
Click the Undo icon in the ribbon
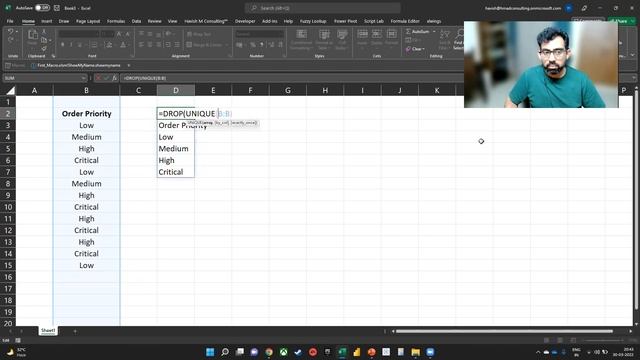11,31
